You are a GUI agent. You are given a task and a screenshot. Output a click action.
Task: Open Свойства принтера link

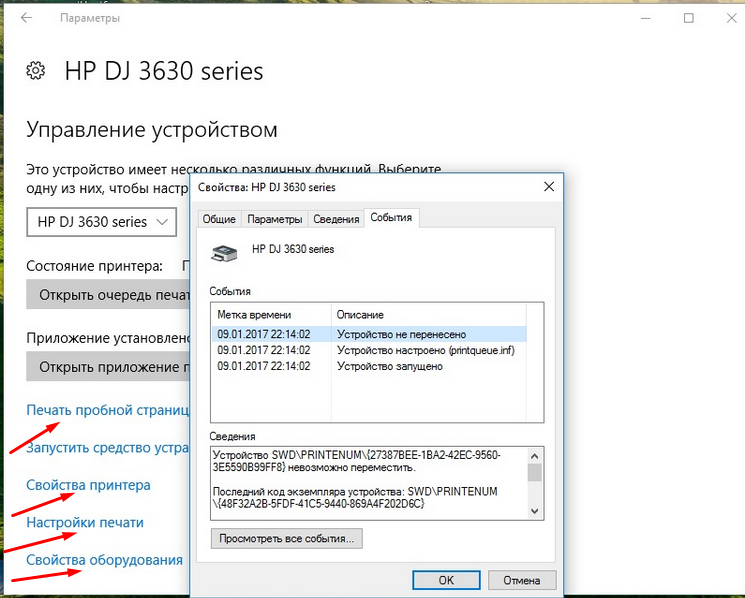click(88, 485)
